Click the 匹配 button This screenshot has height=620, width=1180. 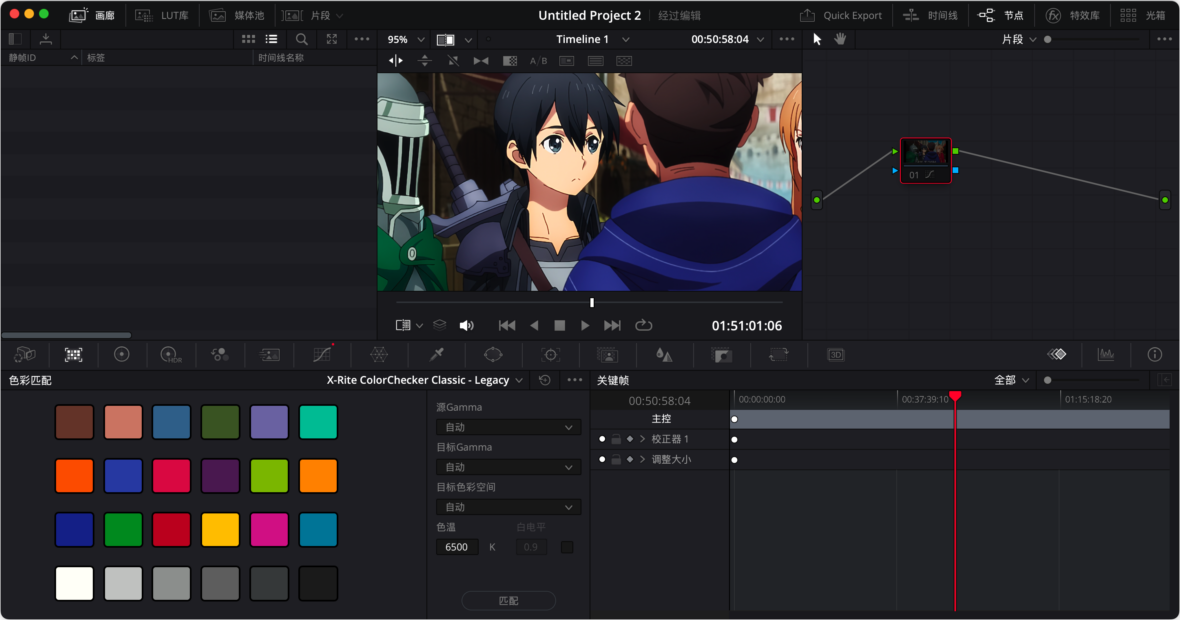click(508, 600)
